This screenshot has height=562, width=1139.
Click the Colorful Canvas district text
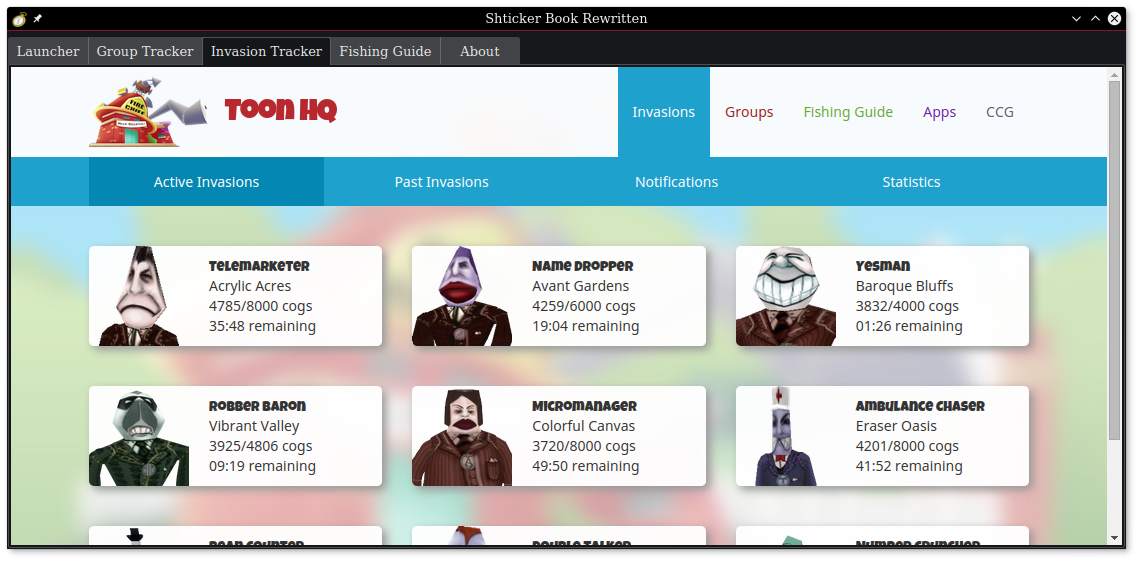pyautogui.click(x=583, y=426)
